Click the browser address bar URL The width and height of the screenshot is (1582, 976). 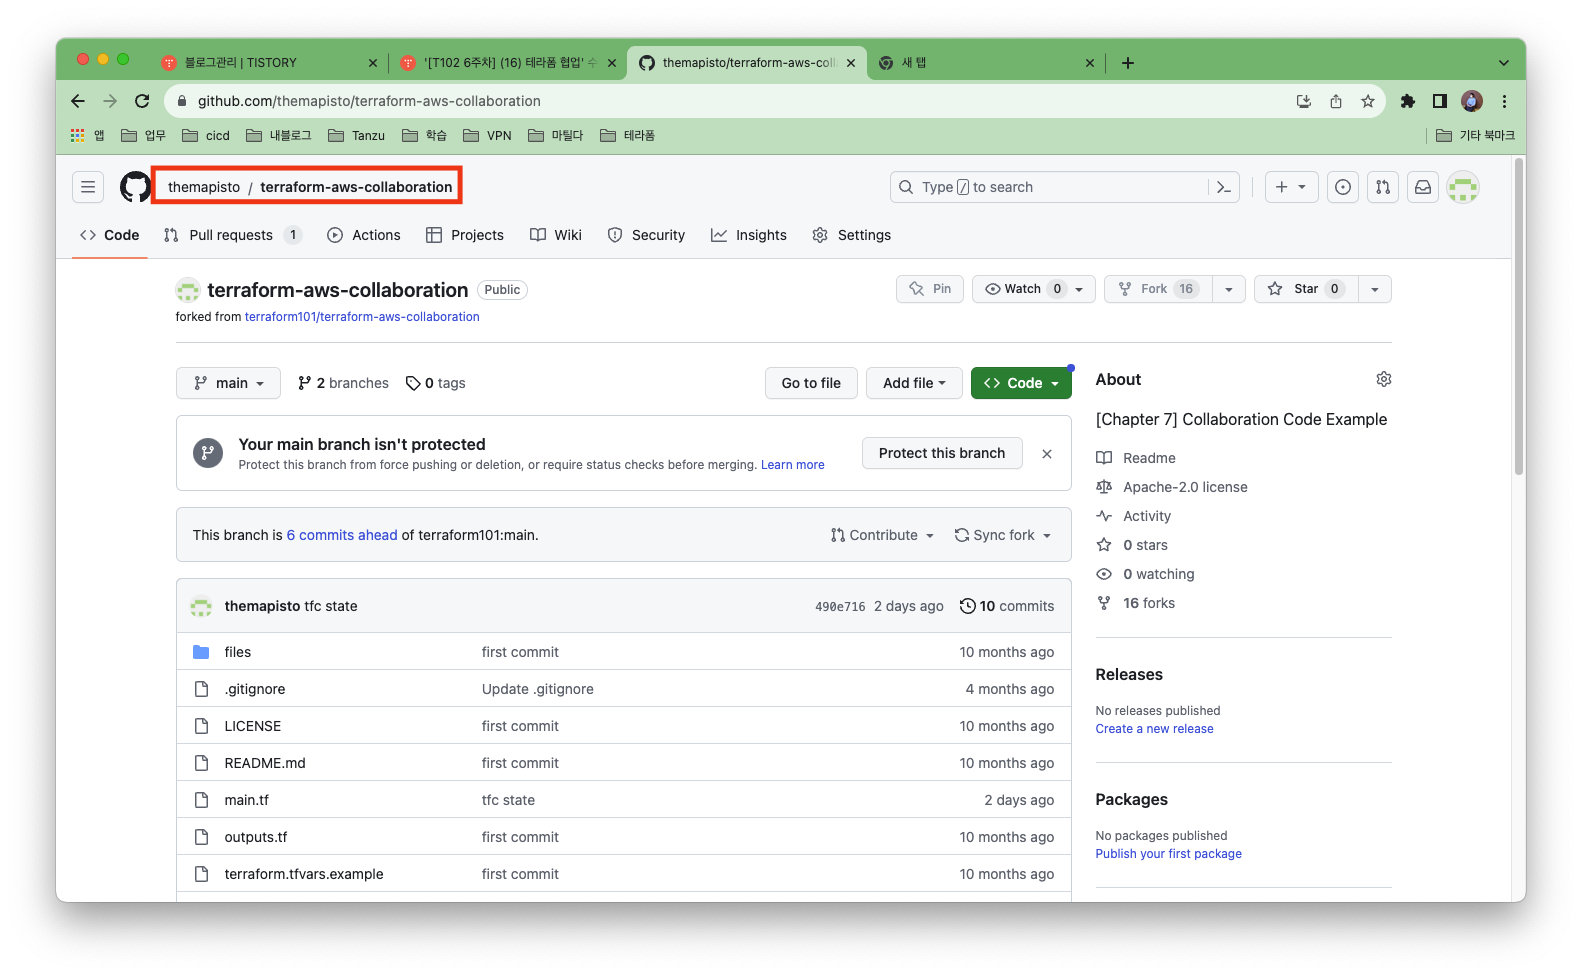coord(369,101)
